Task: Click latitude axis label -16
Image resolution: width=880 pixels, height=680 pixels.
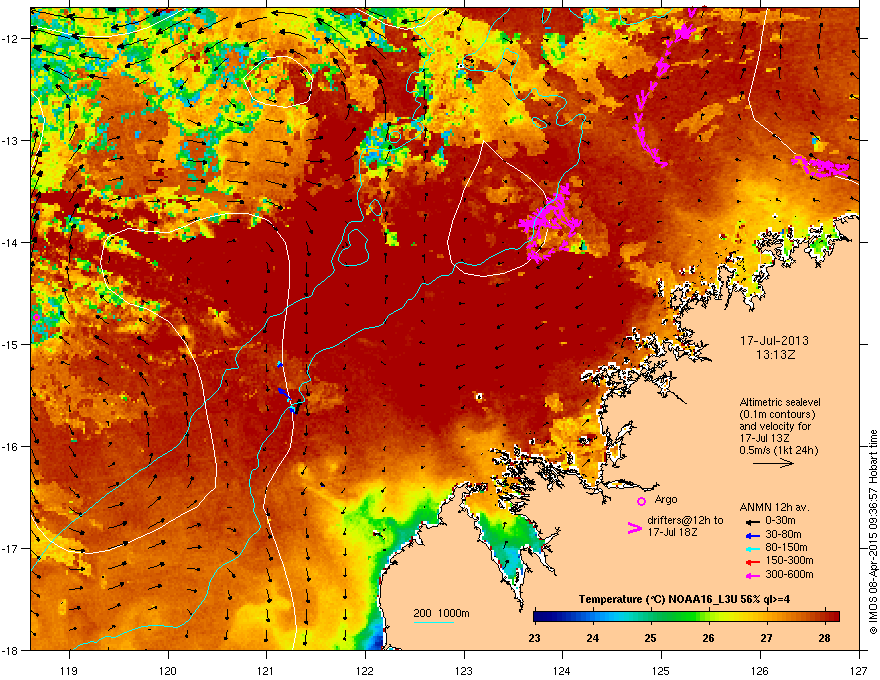Action: [10, 447]
